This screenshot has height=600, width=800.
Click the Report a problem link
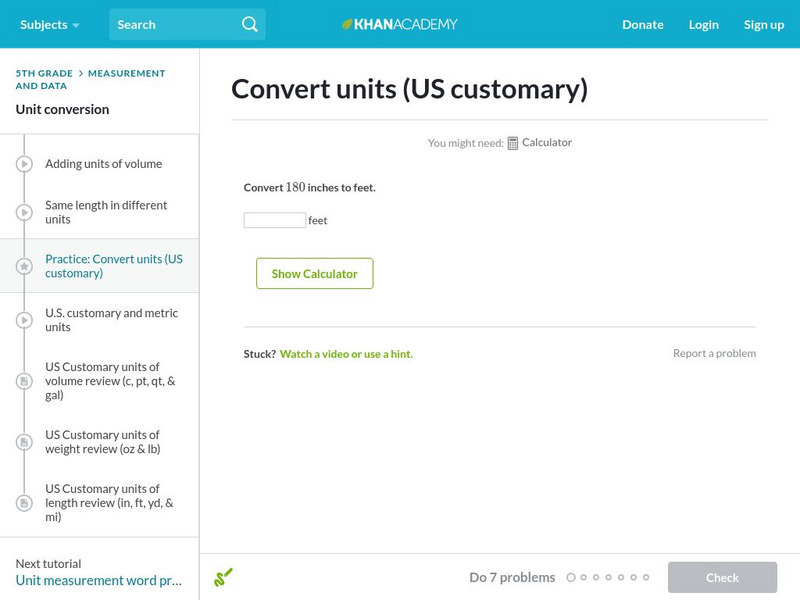(x=714, y=353)
